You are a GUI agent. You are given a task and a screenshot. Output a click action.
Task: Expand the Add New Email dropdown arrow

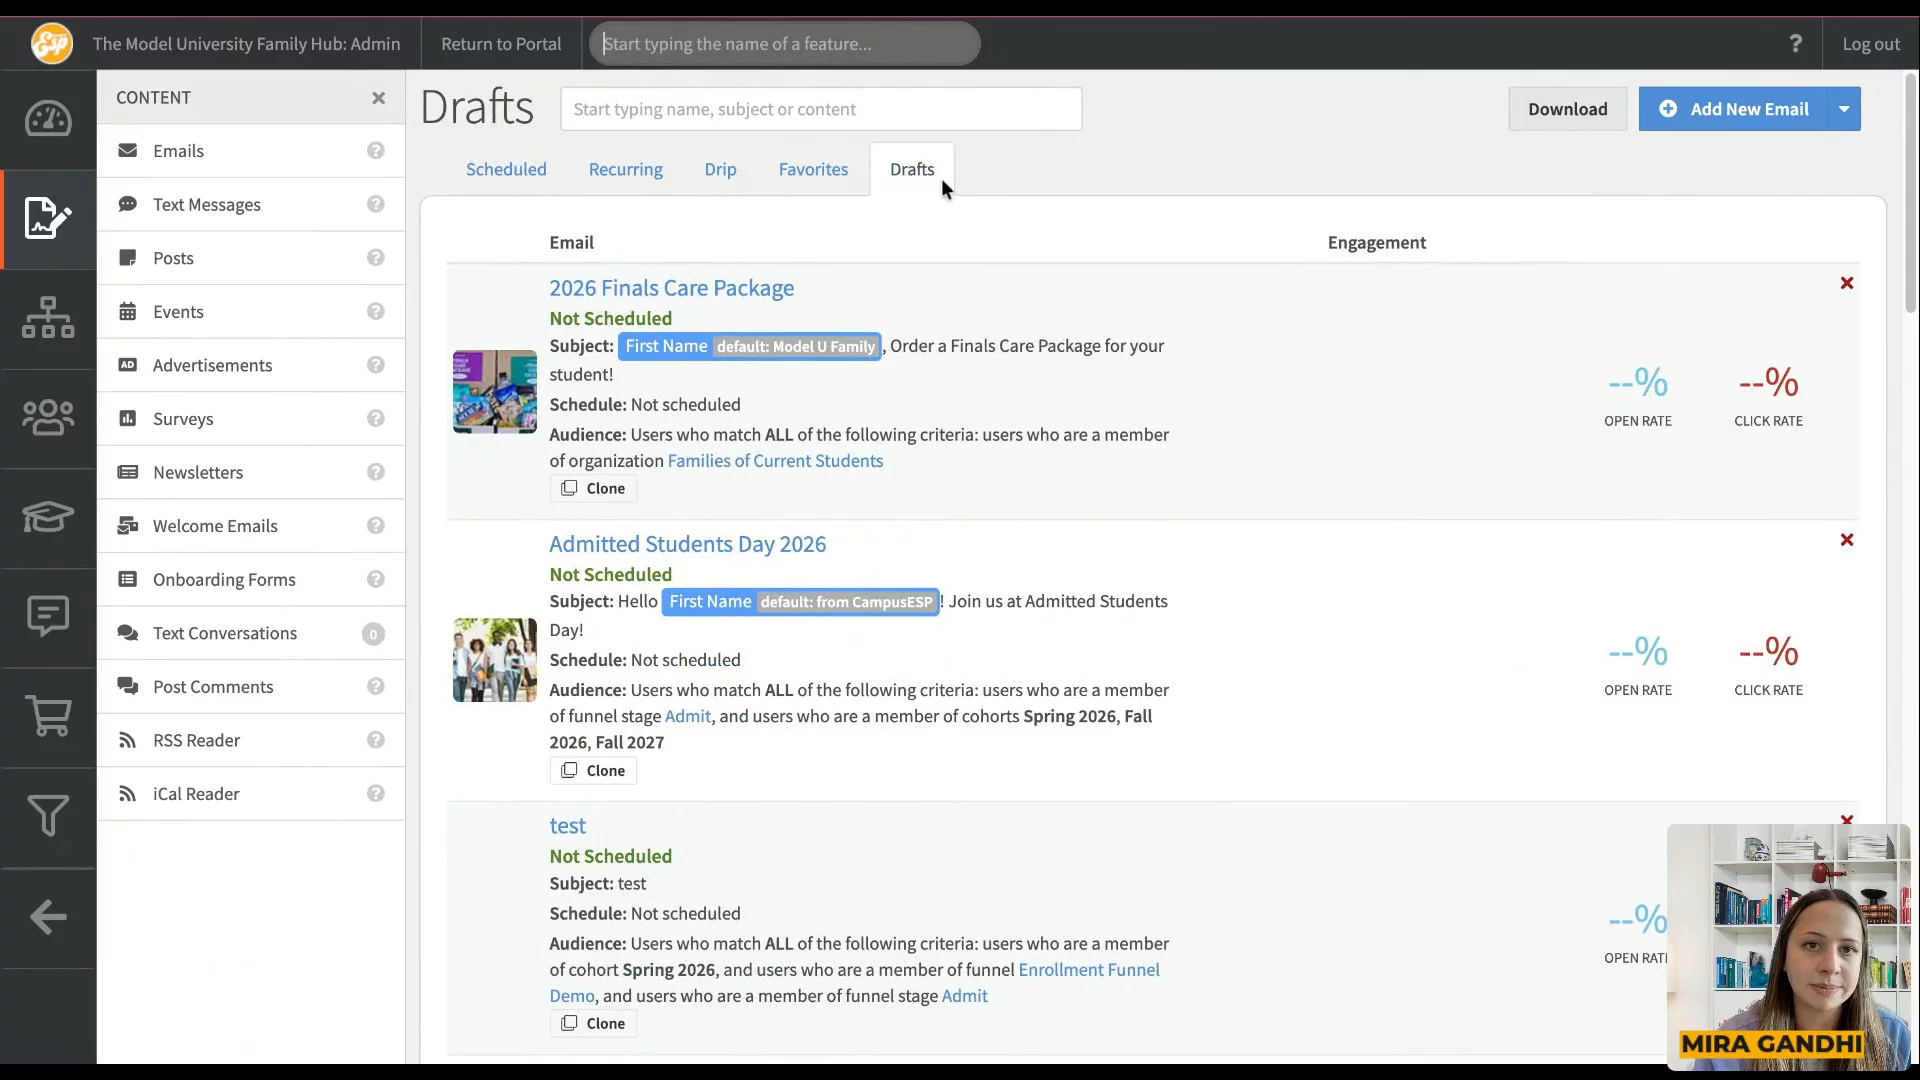tap(1843, 109)
